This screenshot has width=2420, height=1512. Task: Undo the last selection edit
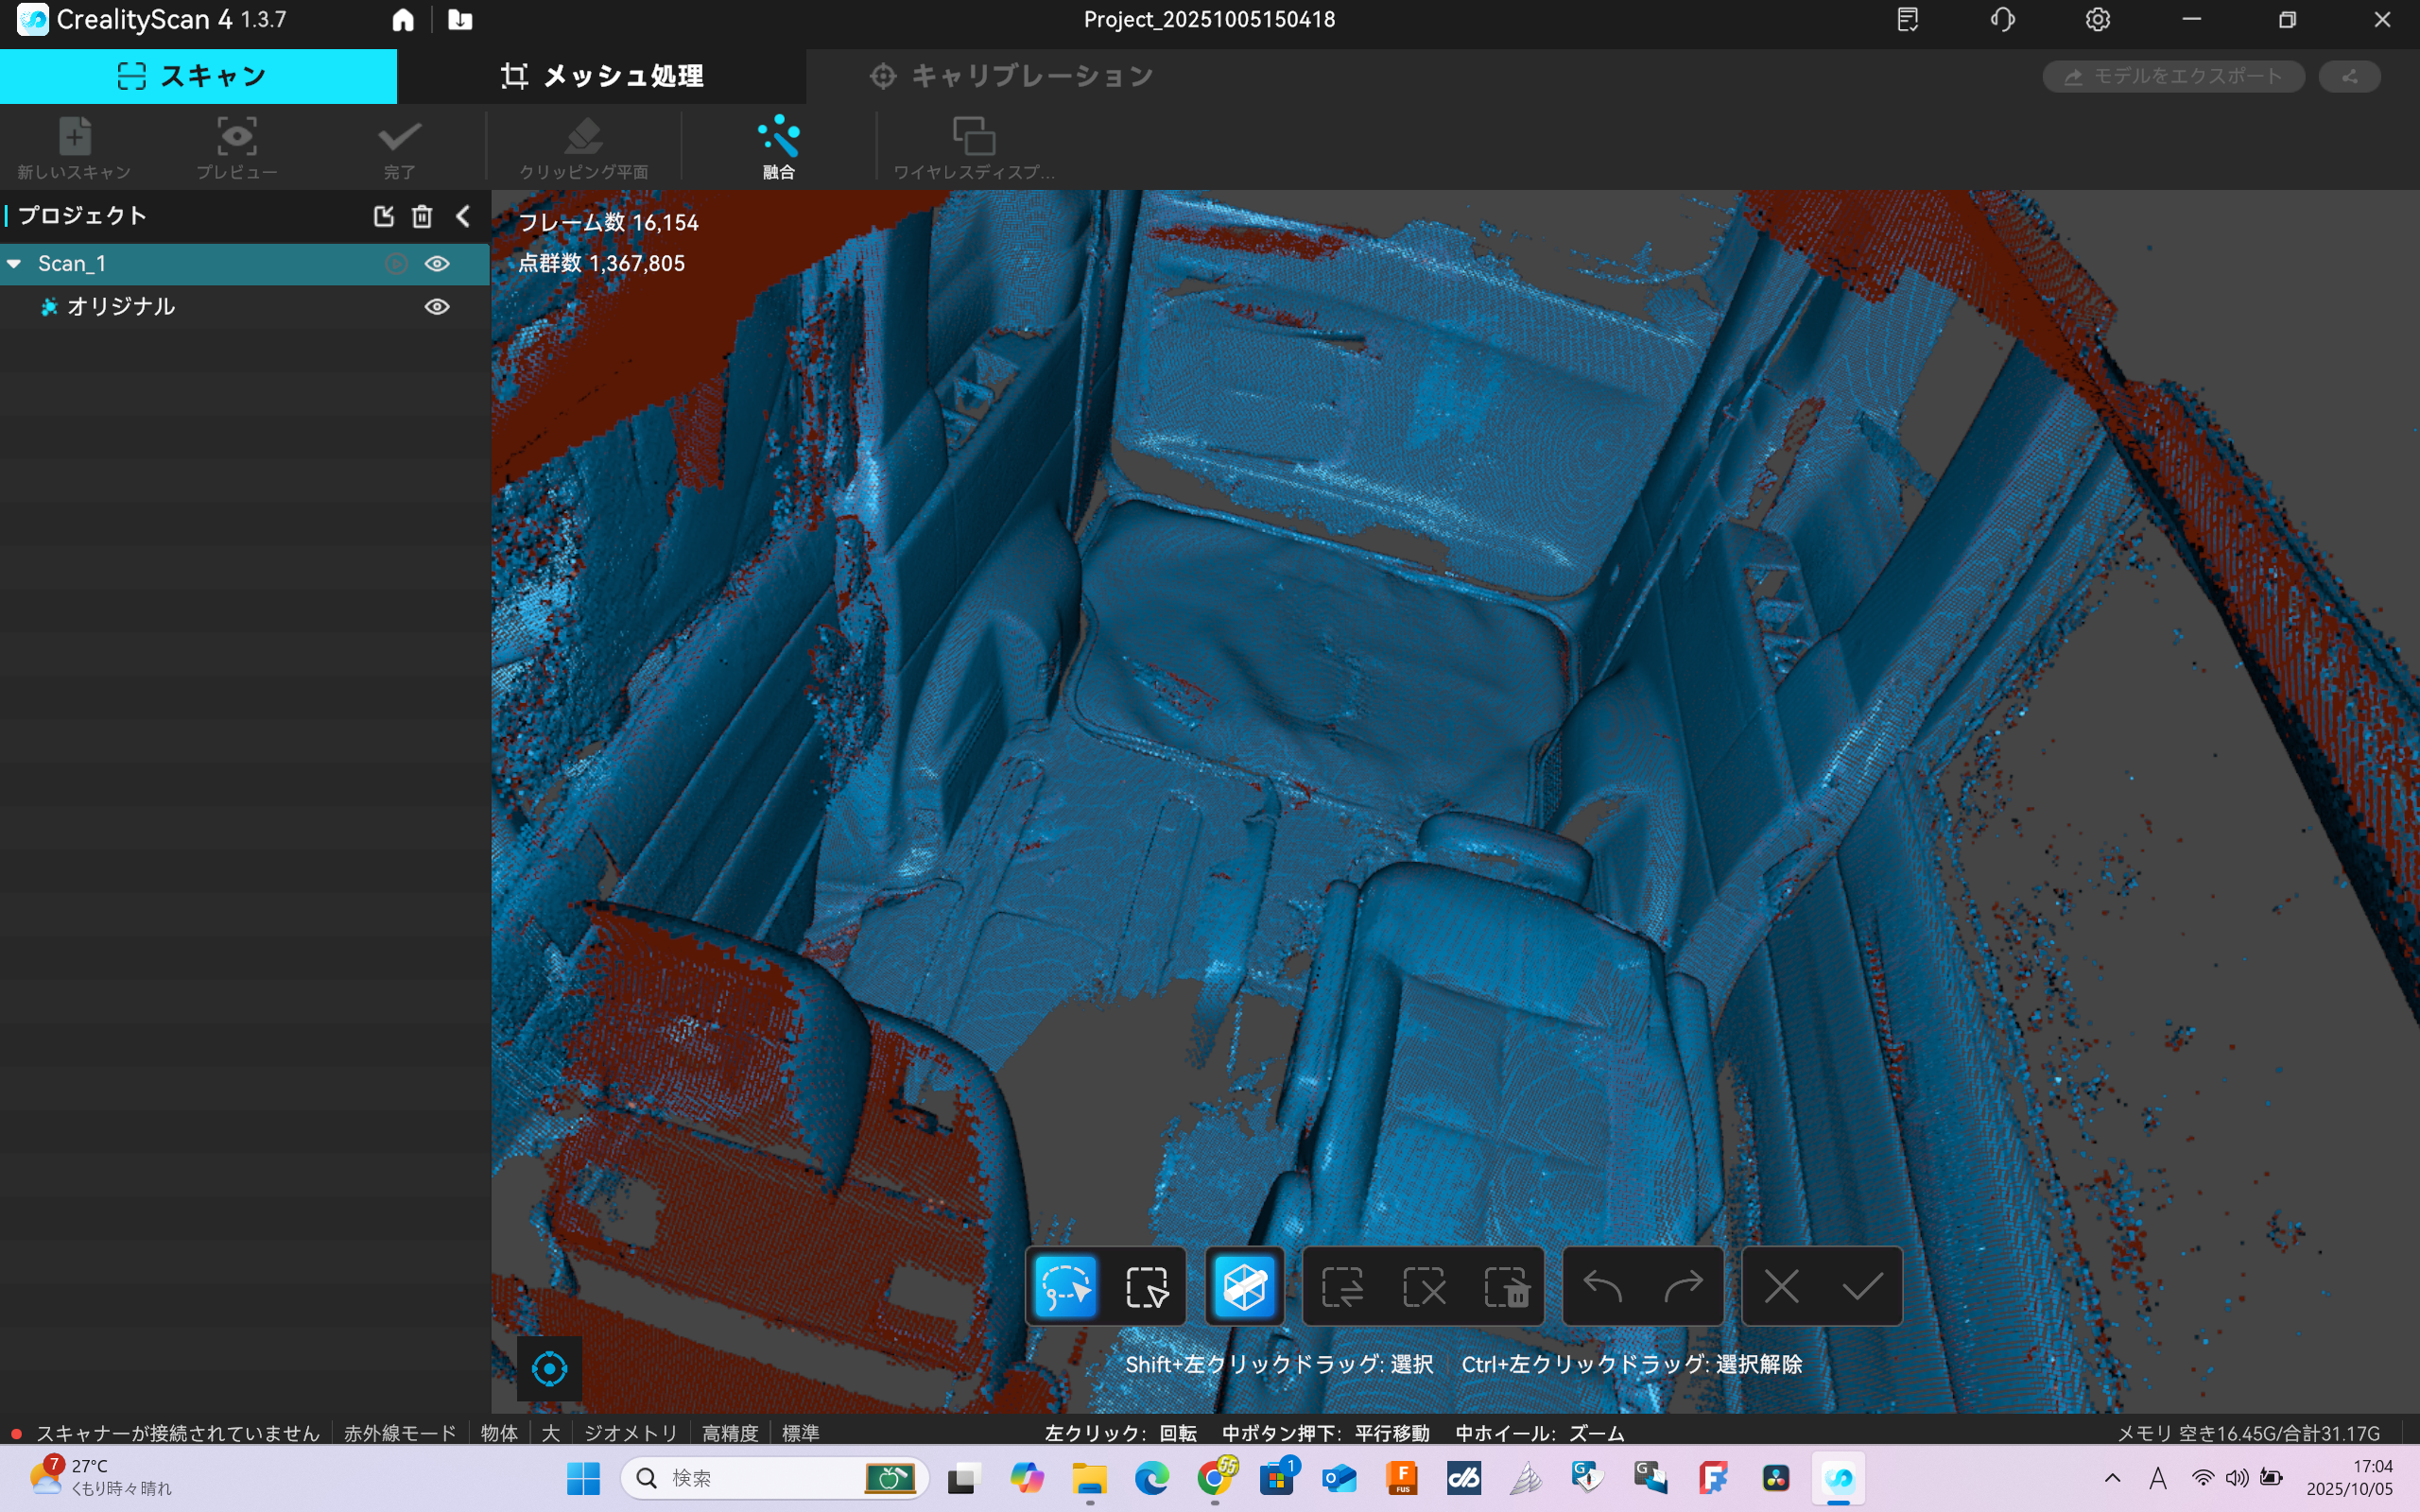click(1602, 1286)
